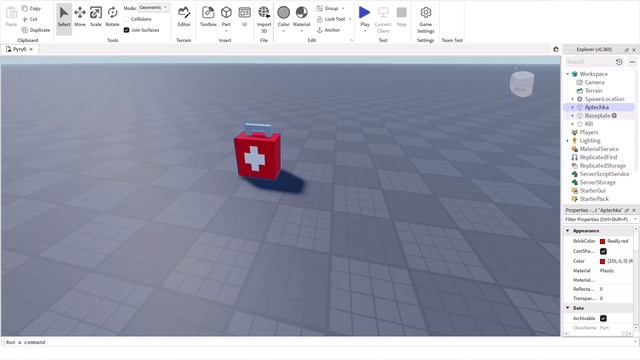Image resolution: width=640 pixels, height=360 pixels.
Task: Open the UI insert tool
Action: point(244,16)
